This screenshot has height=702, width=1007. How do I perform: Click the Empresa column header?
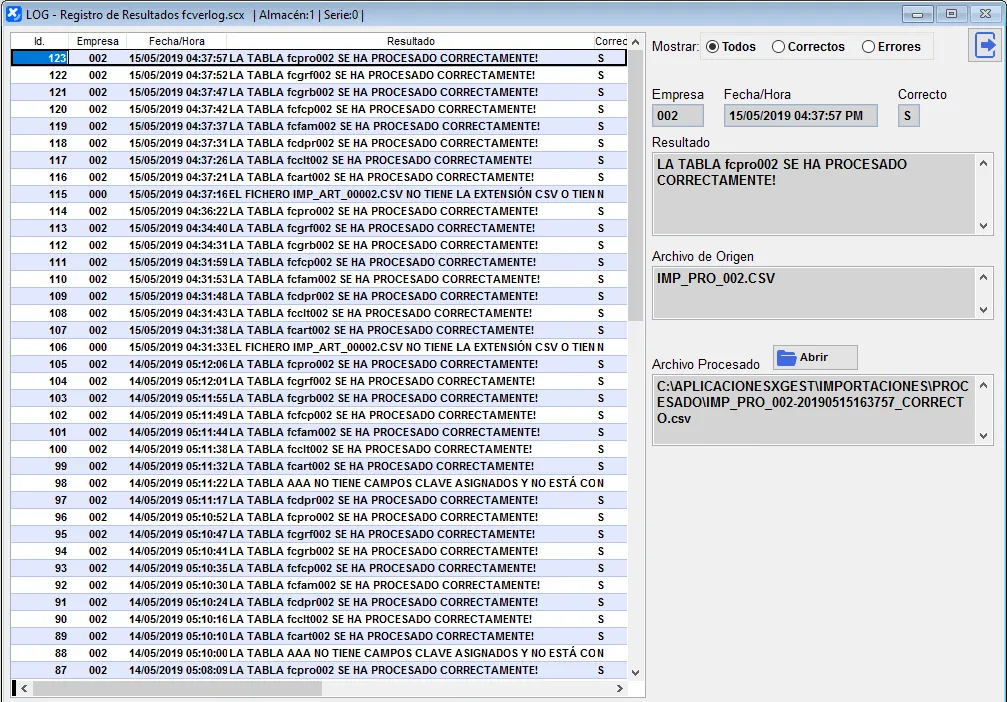97,41
